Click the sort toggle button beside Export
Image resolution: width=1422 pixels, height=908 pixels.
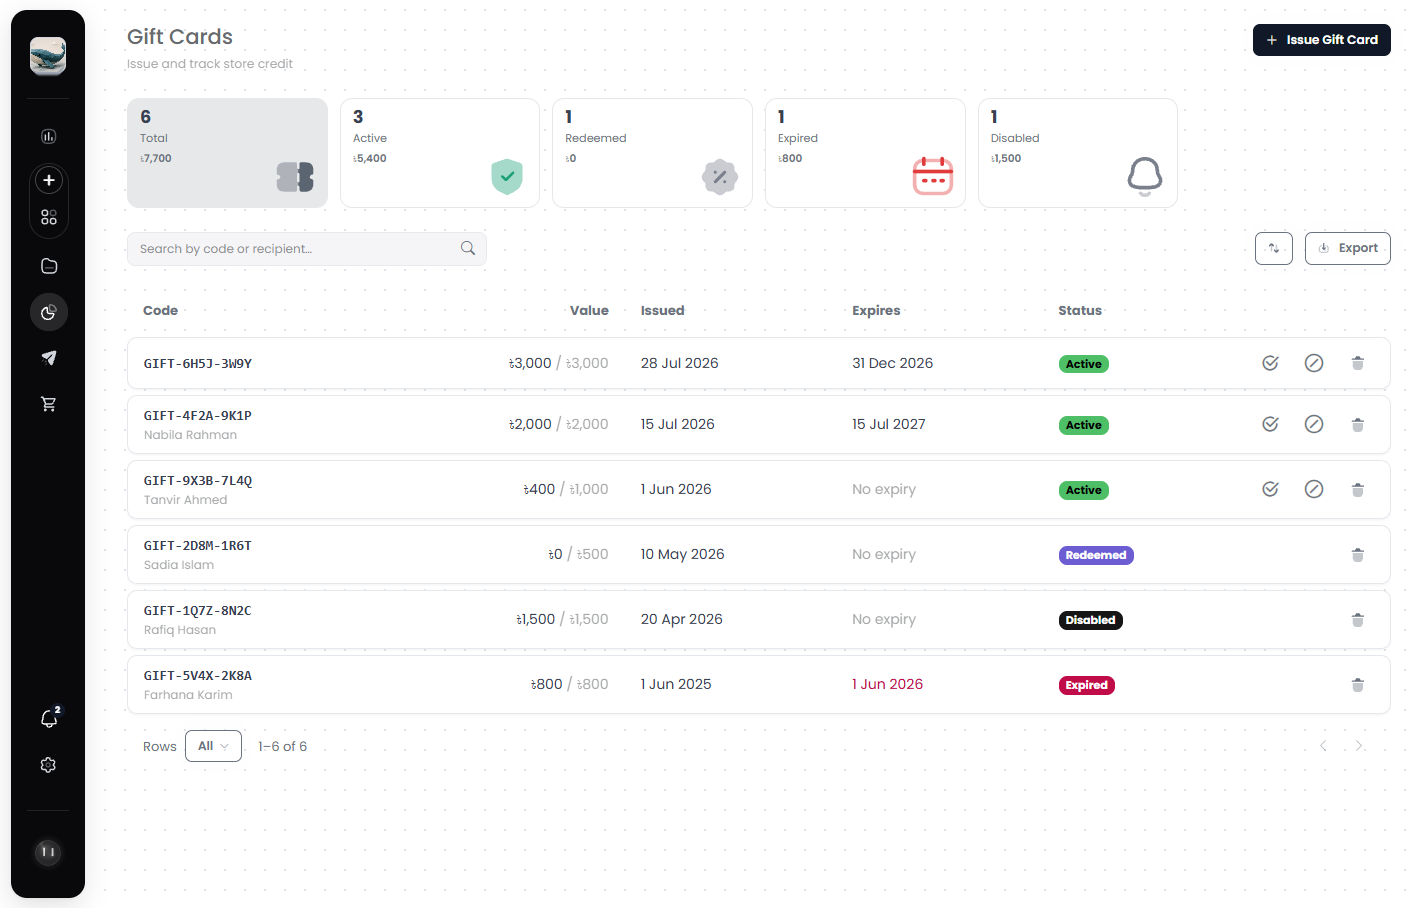click(x=1273, y=248)
